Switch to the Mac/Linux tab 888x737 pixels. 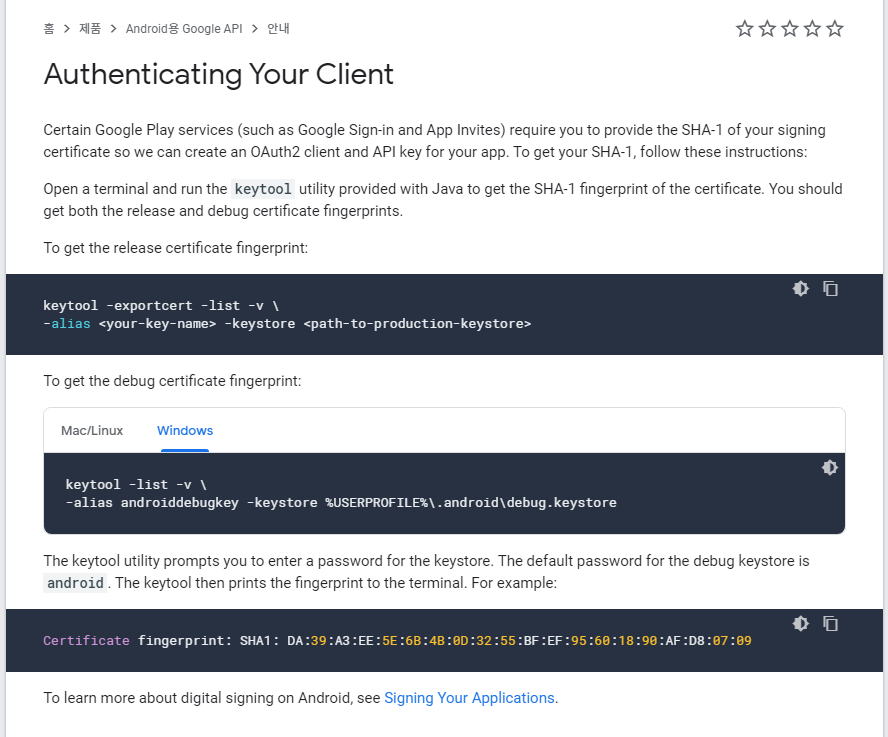pyautogui.click(x=92, y=431)
